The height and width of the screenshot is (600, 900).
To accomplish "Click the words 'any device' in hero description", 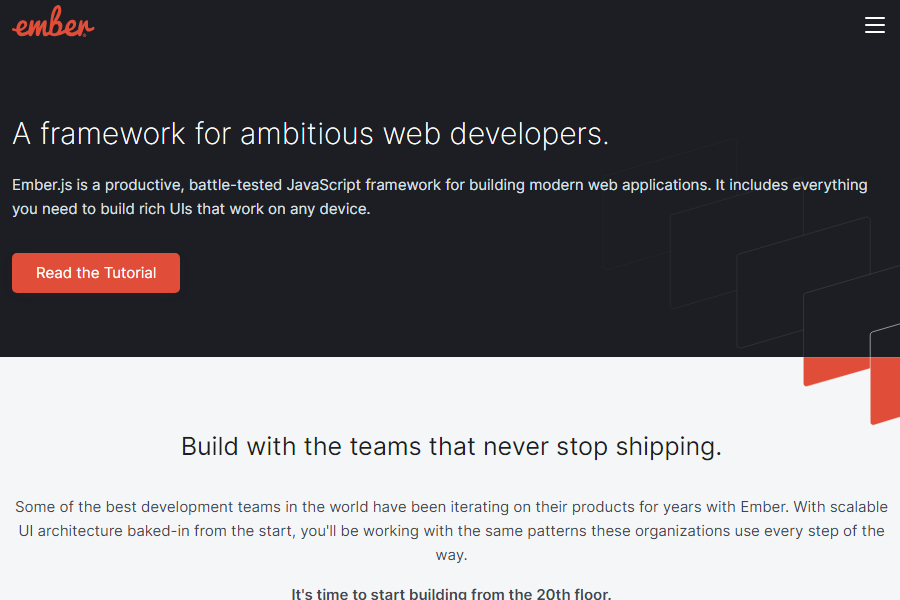I will pyautogui.click(x=329, y=209).
